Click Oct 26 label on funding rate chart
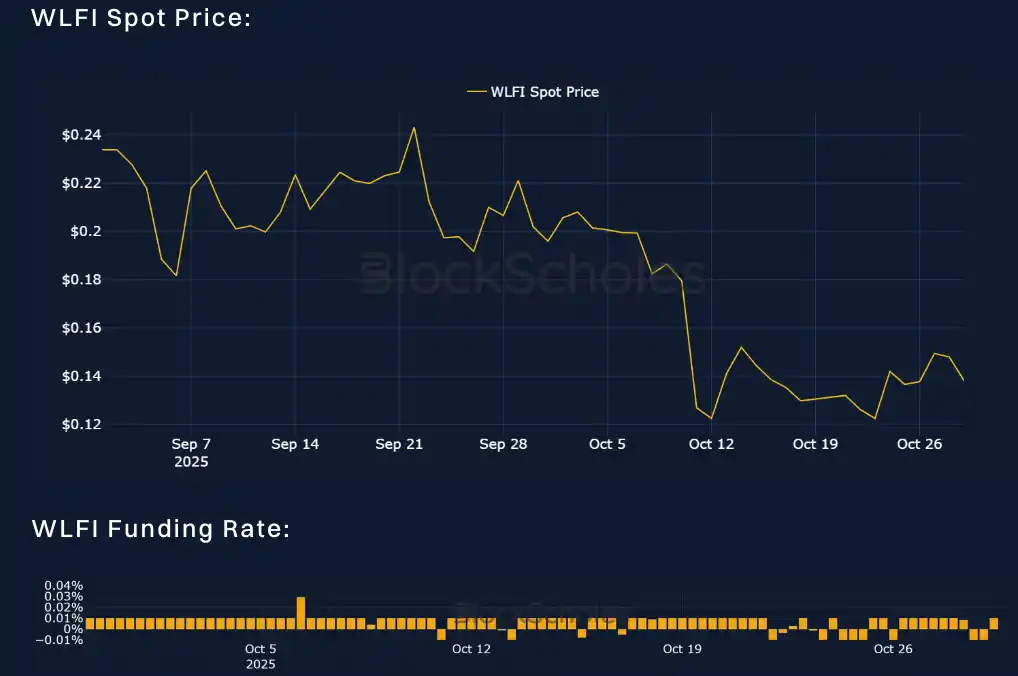The width and height of the screenshot is (1018, 676). click(893, 649)
